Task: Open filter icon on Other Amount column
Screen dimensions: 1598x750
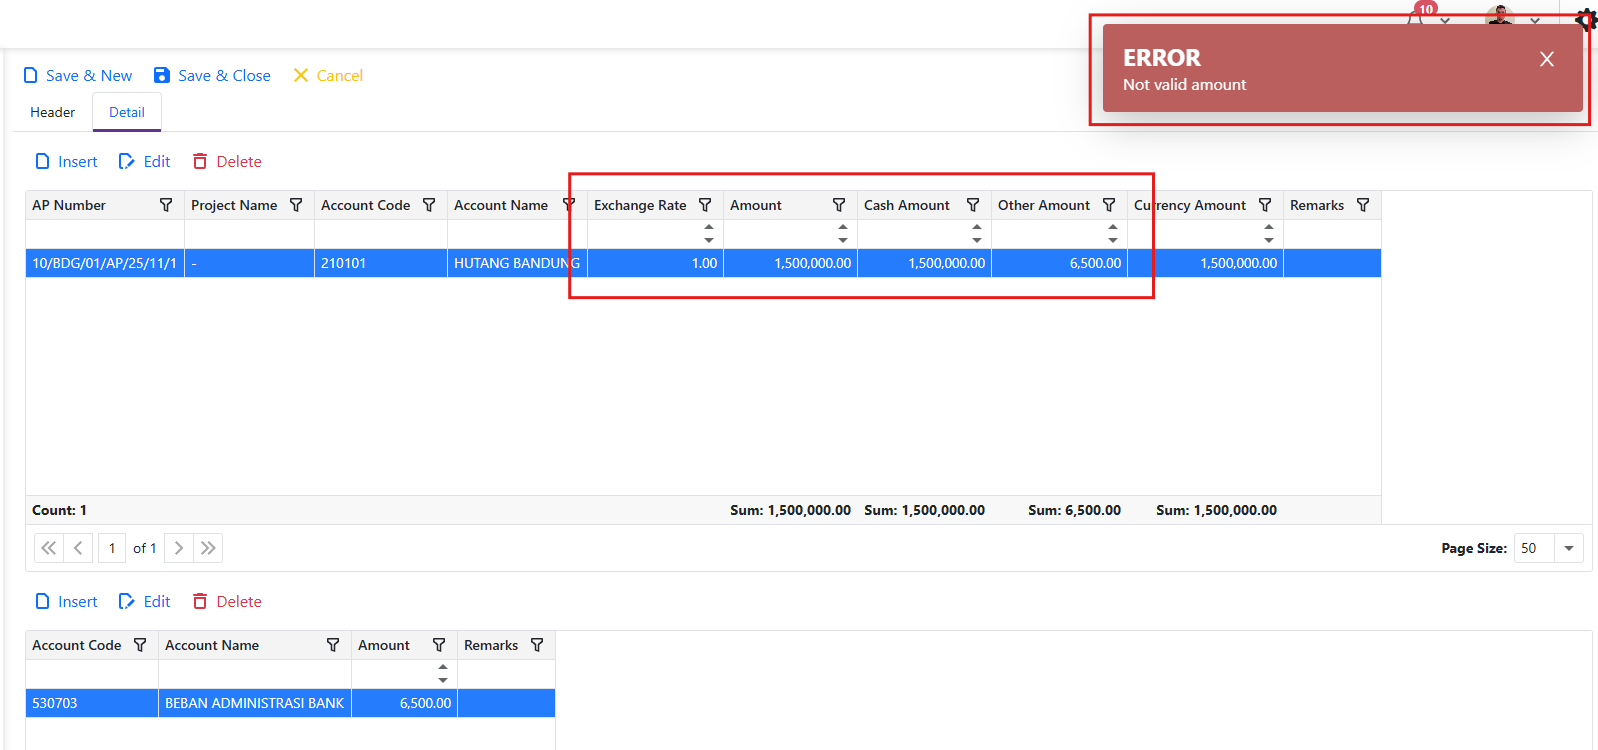Action: point(1109,205)
